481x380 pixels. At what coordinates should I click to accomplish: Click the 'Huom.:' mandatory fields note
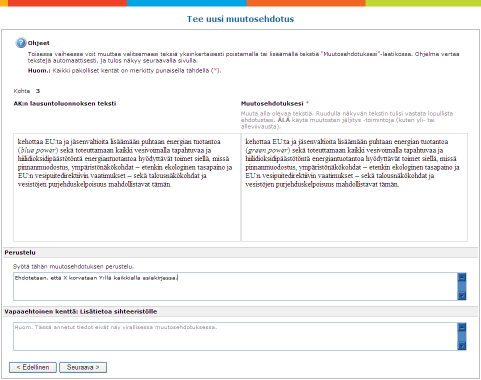(x=124, y=71)
